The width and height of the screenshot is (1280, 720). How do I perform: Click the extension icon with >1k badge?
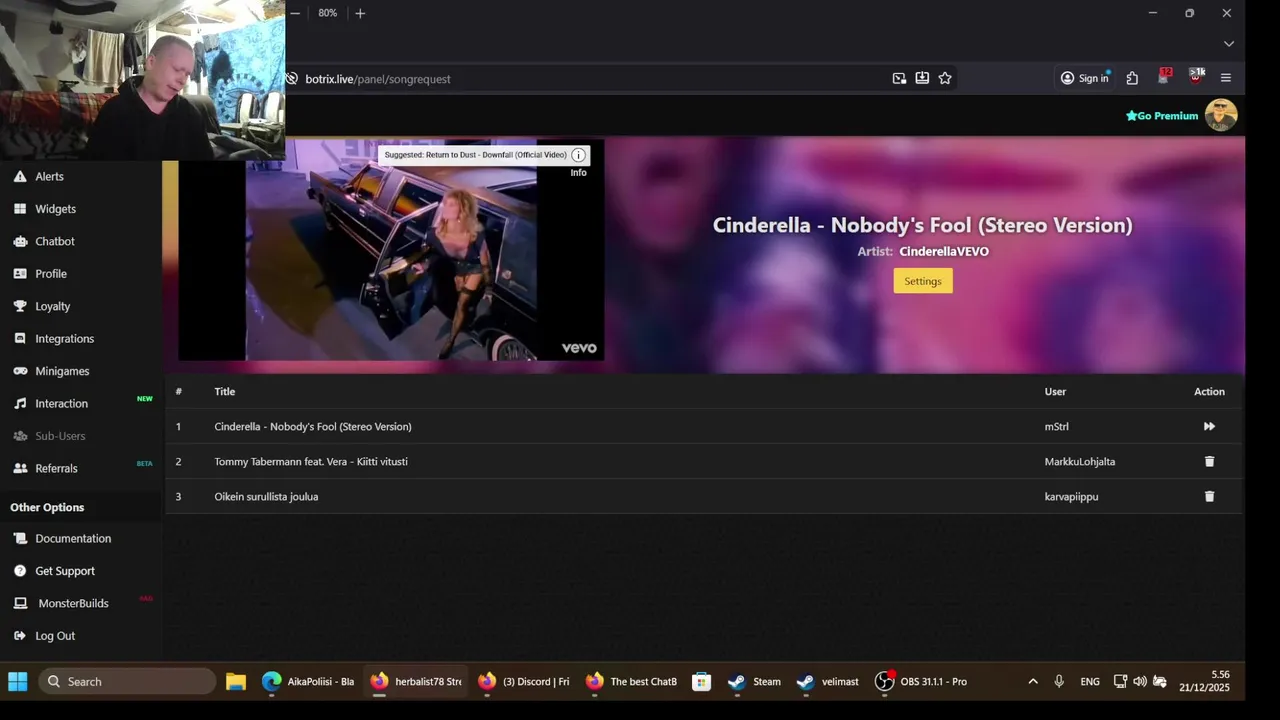pos(1196,77)
